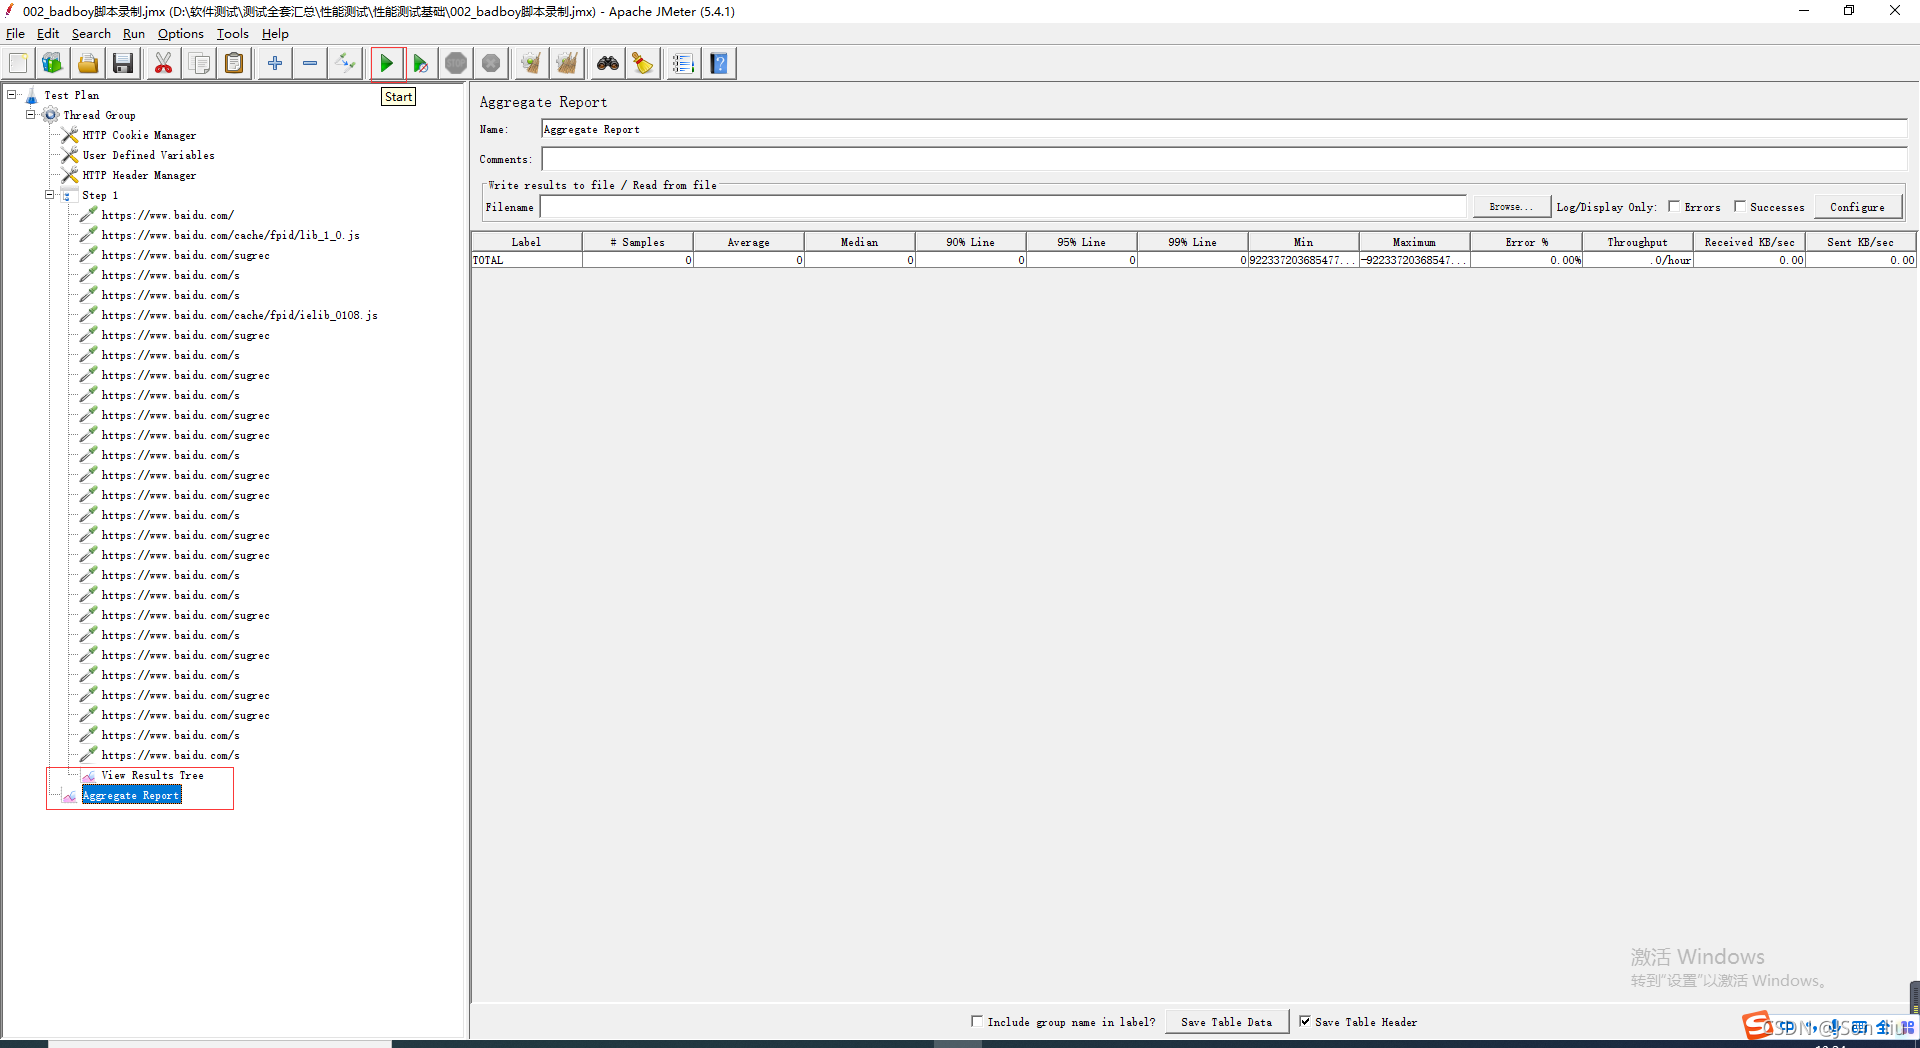Click the New test plan toolbar icon

pos(18,64)
